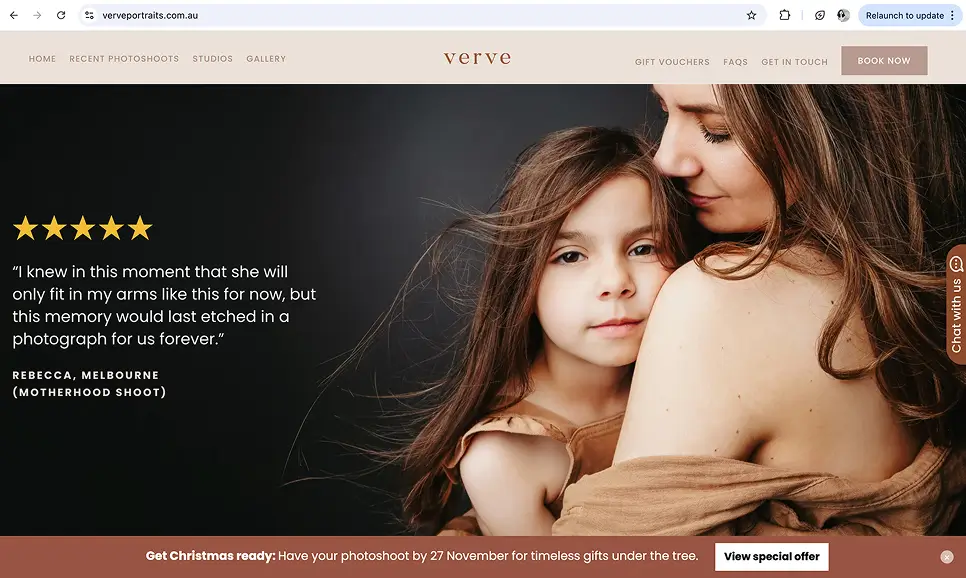Image resolution: width=966 pixels, height=578 pixels.
Task: Reload the page with the refresh icon
Action: click(x=61, y=15)
